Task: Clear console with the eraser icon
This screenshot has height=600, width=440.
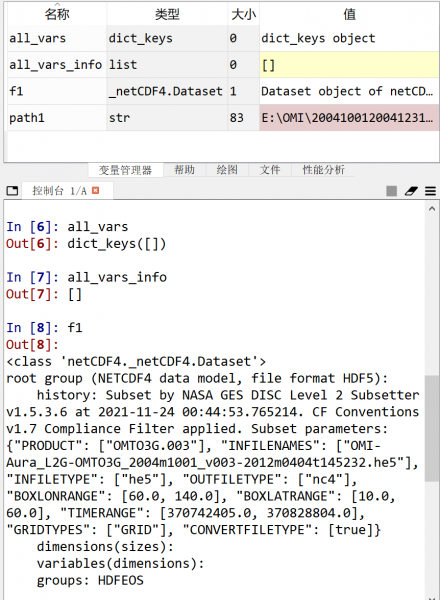Action: pyautogui.click(x=411, y=191)
